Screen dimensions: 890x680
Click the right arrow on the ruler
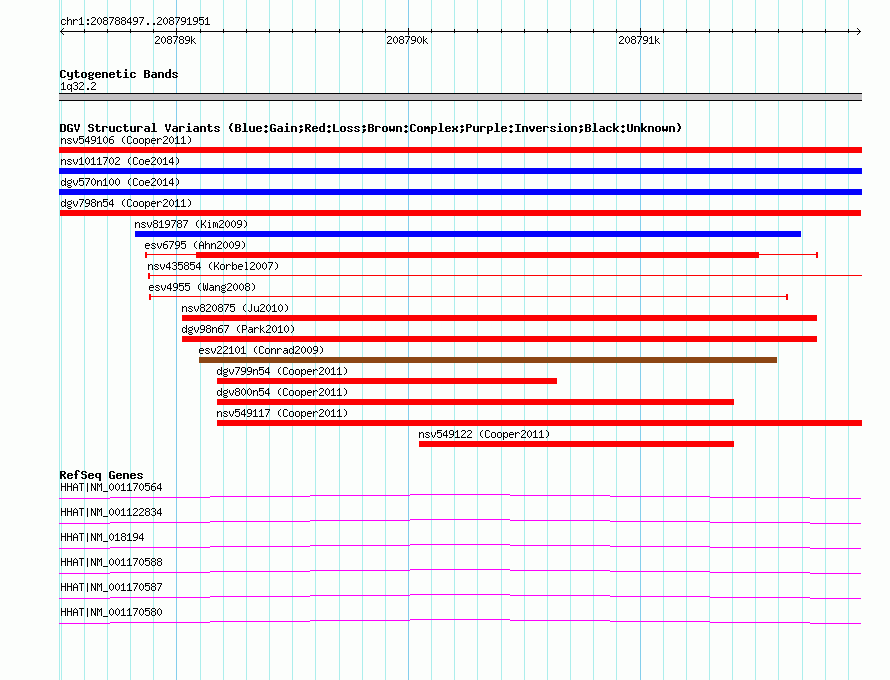click(x=858, y=31)
